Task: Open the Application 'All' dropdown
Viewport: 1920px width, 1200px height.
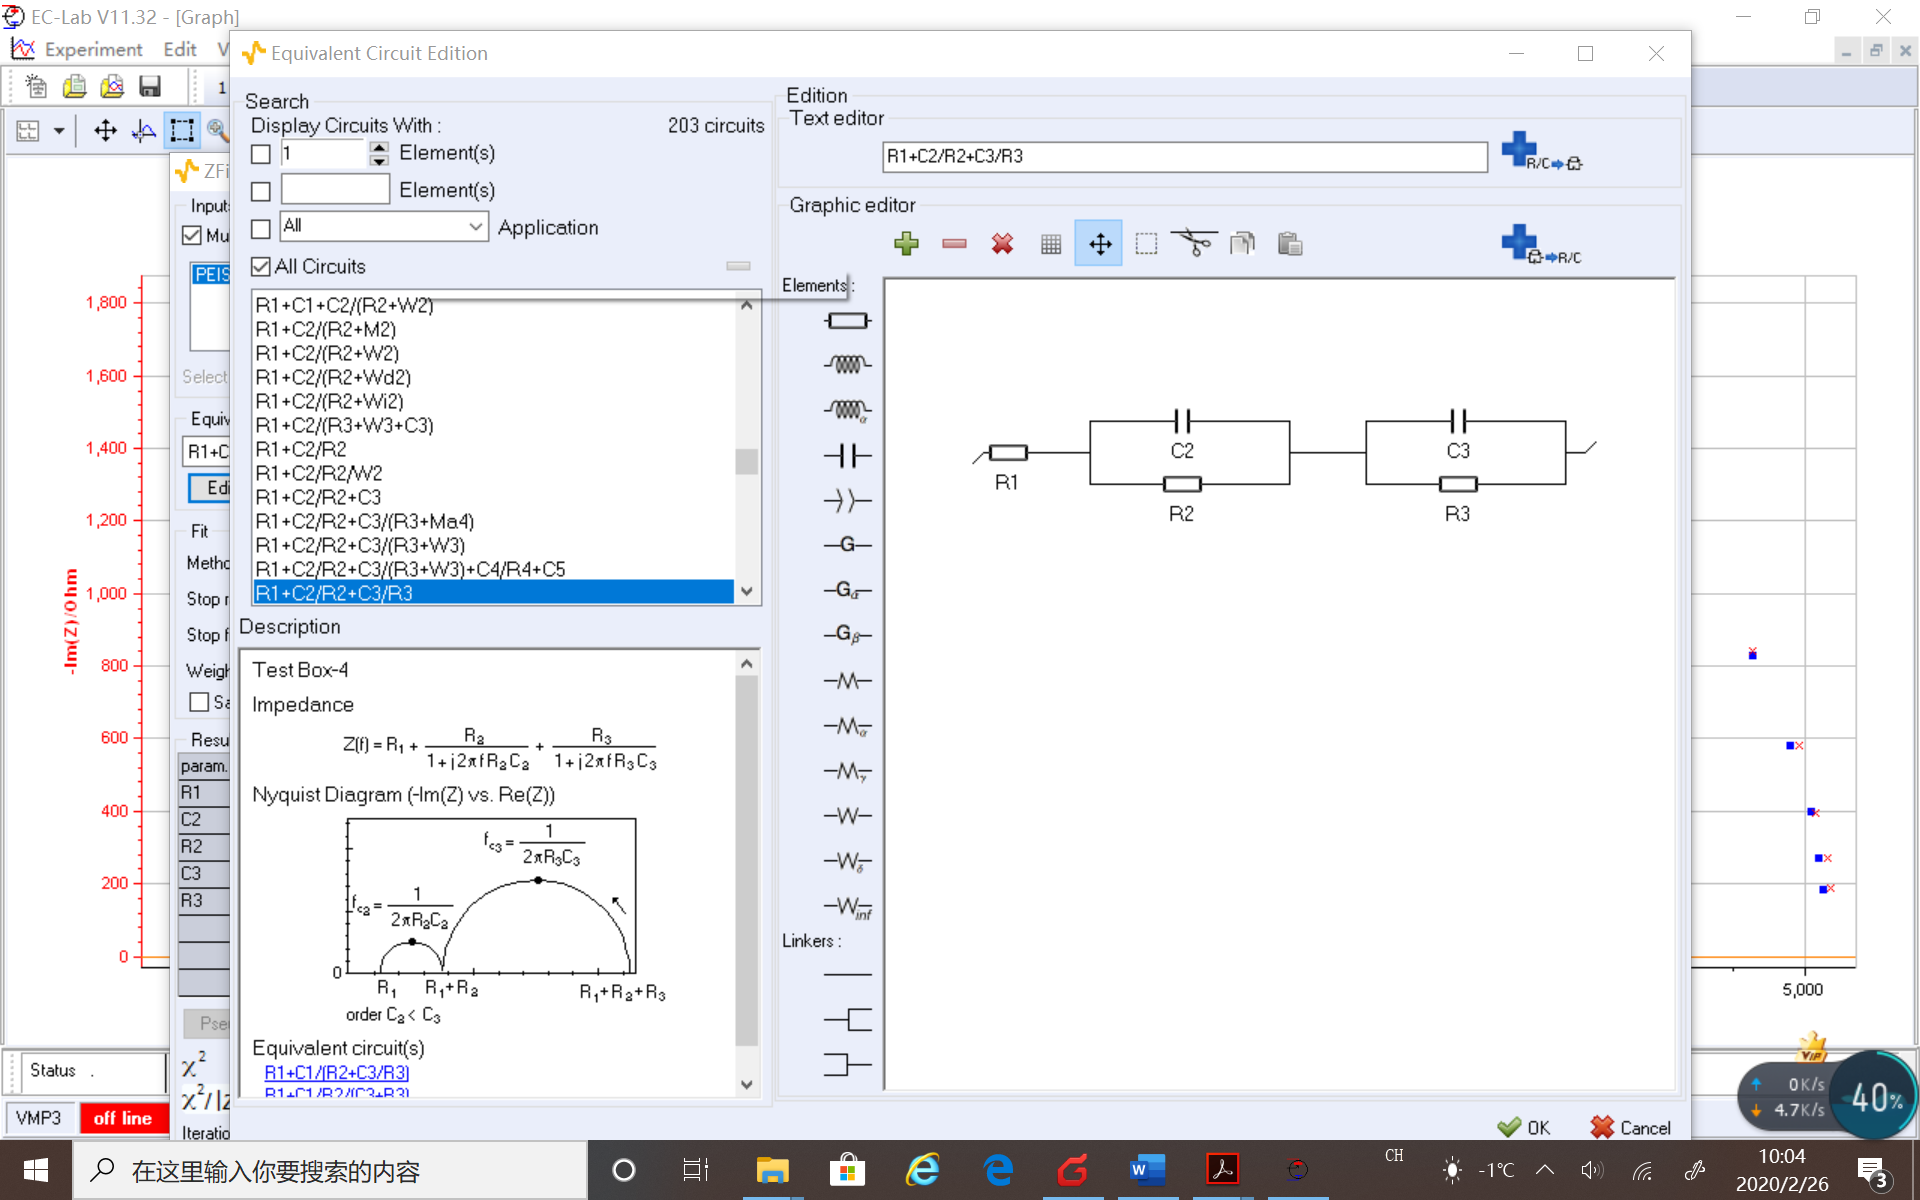Action: (476, 227)
